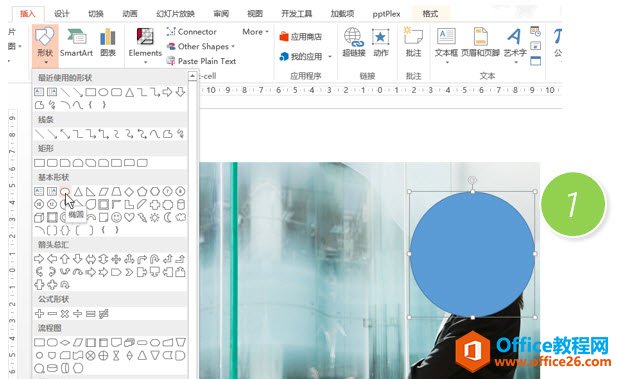Open the 我的应用 dropdown arrow
Image resolution: width=618 pixels, height=379 pixels.
pyautogui.click(x=330, y=56)
